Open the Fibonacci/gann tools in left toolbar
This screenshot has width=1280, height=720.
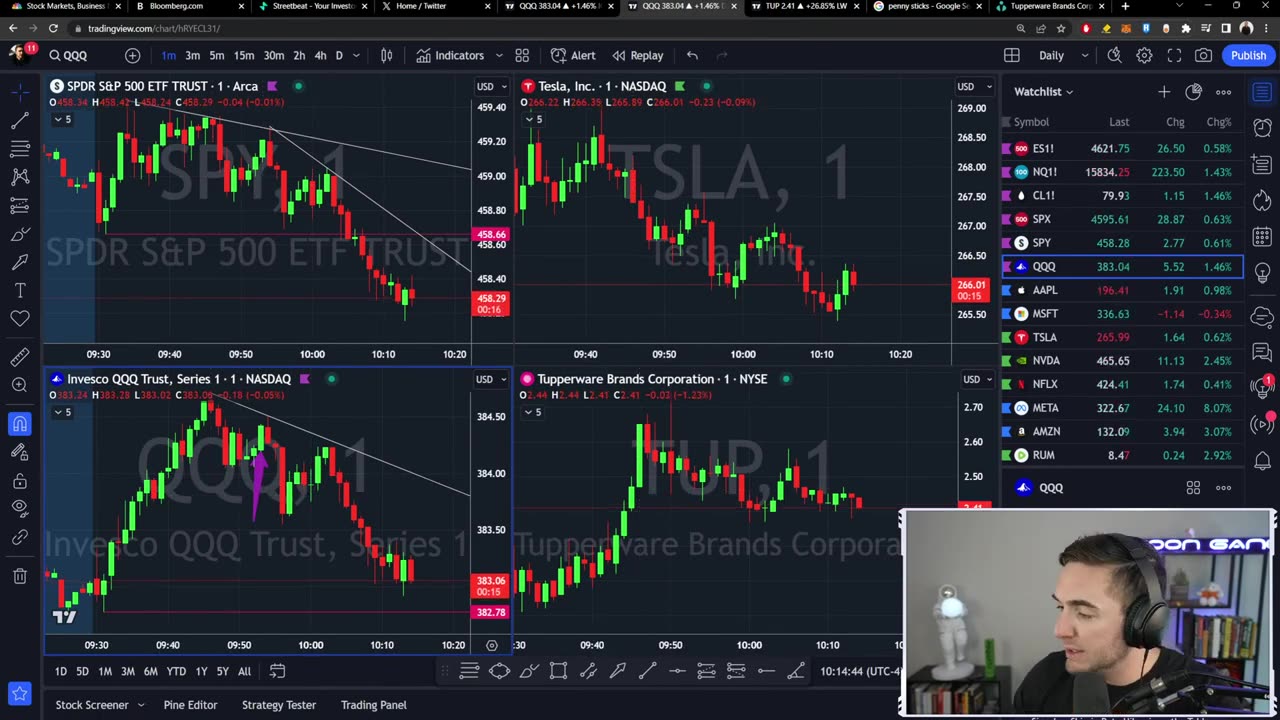[19, 149]
